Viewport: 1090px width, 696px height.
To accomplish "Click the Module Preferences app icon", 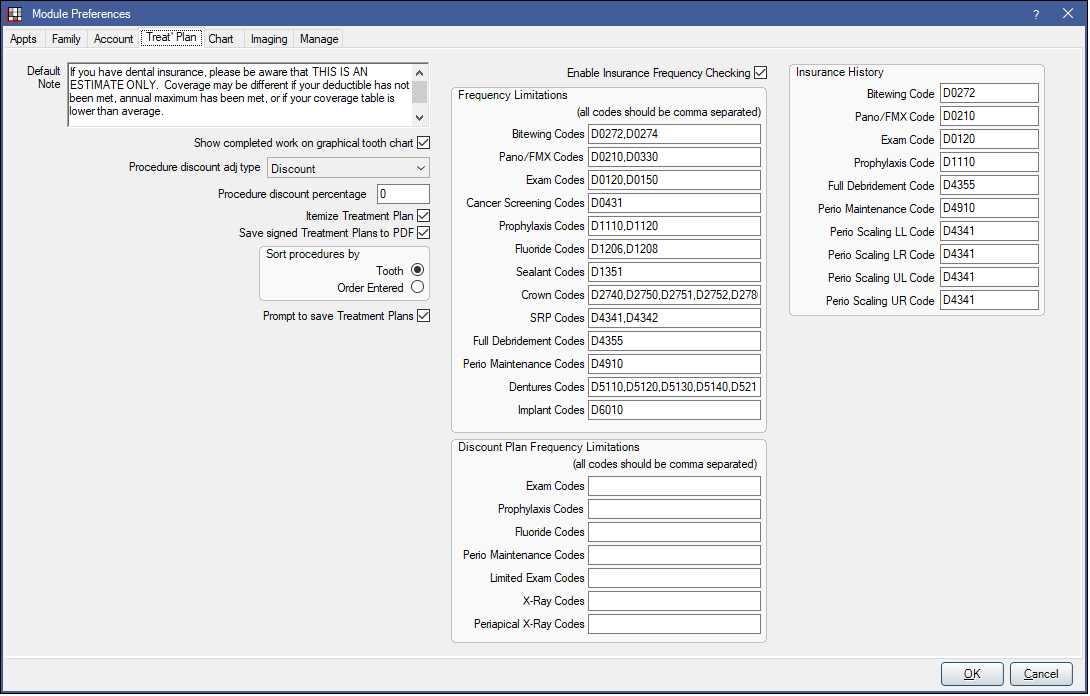I will (15, 14).
